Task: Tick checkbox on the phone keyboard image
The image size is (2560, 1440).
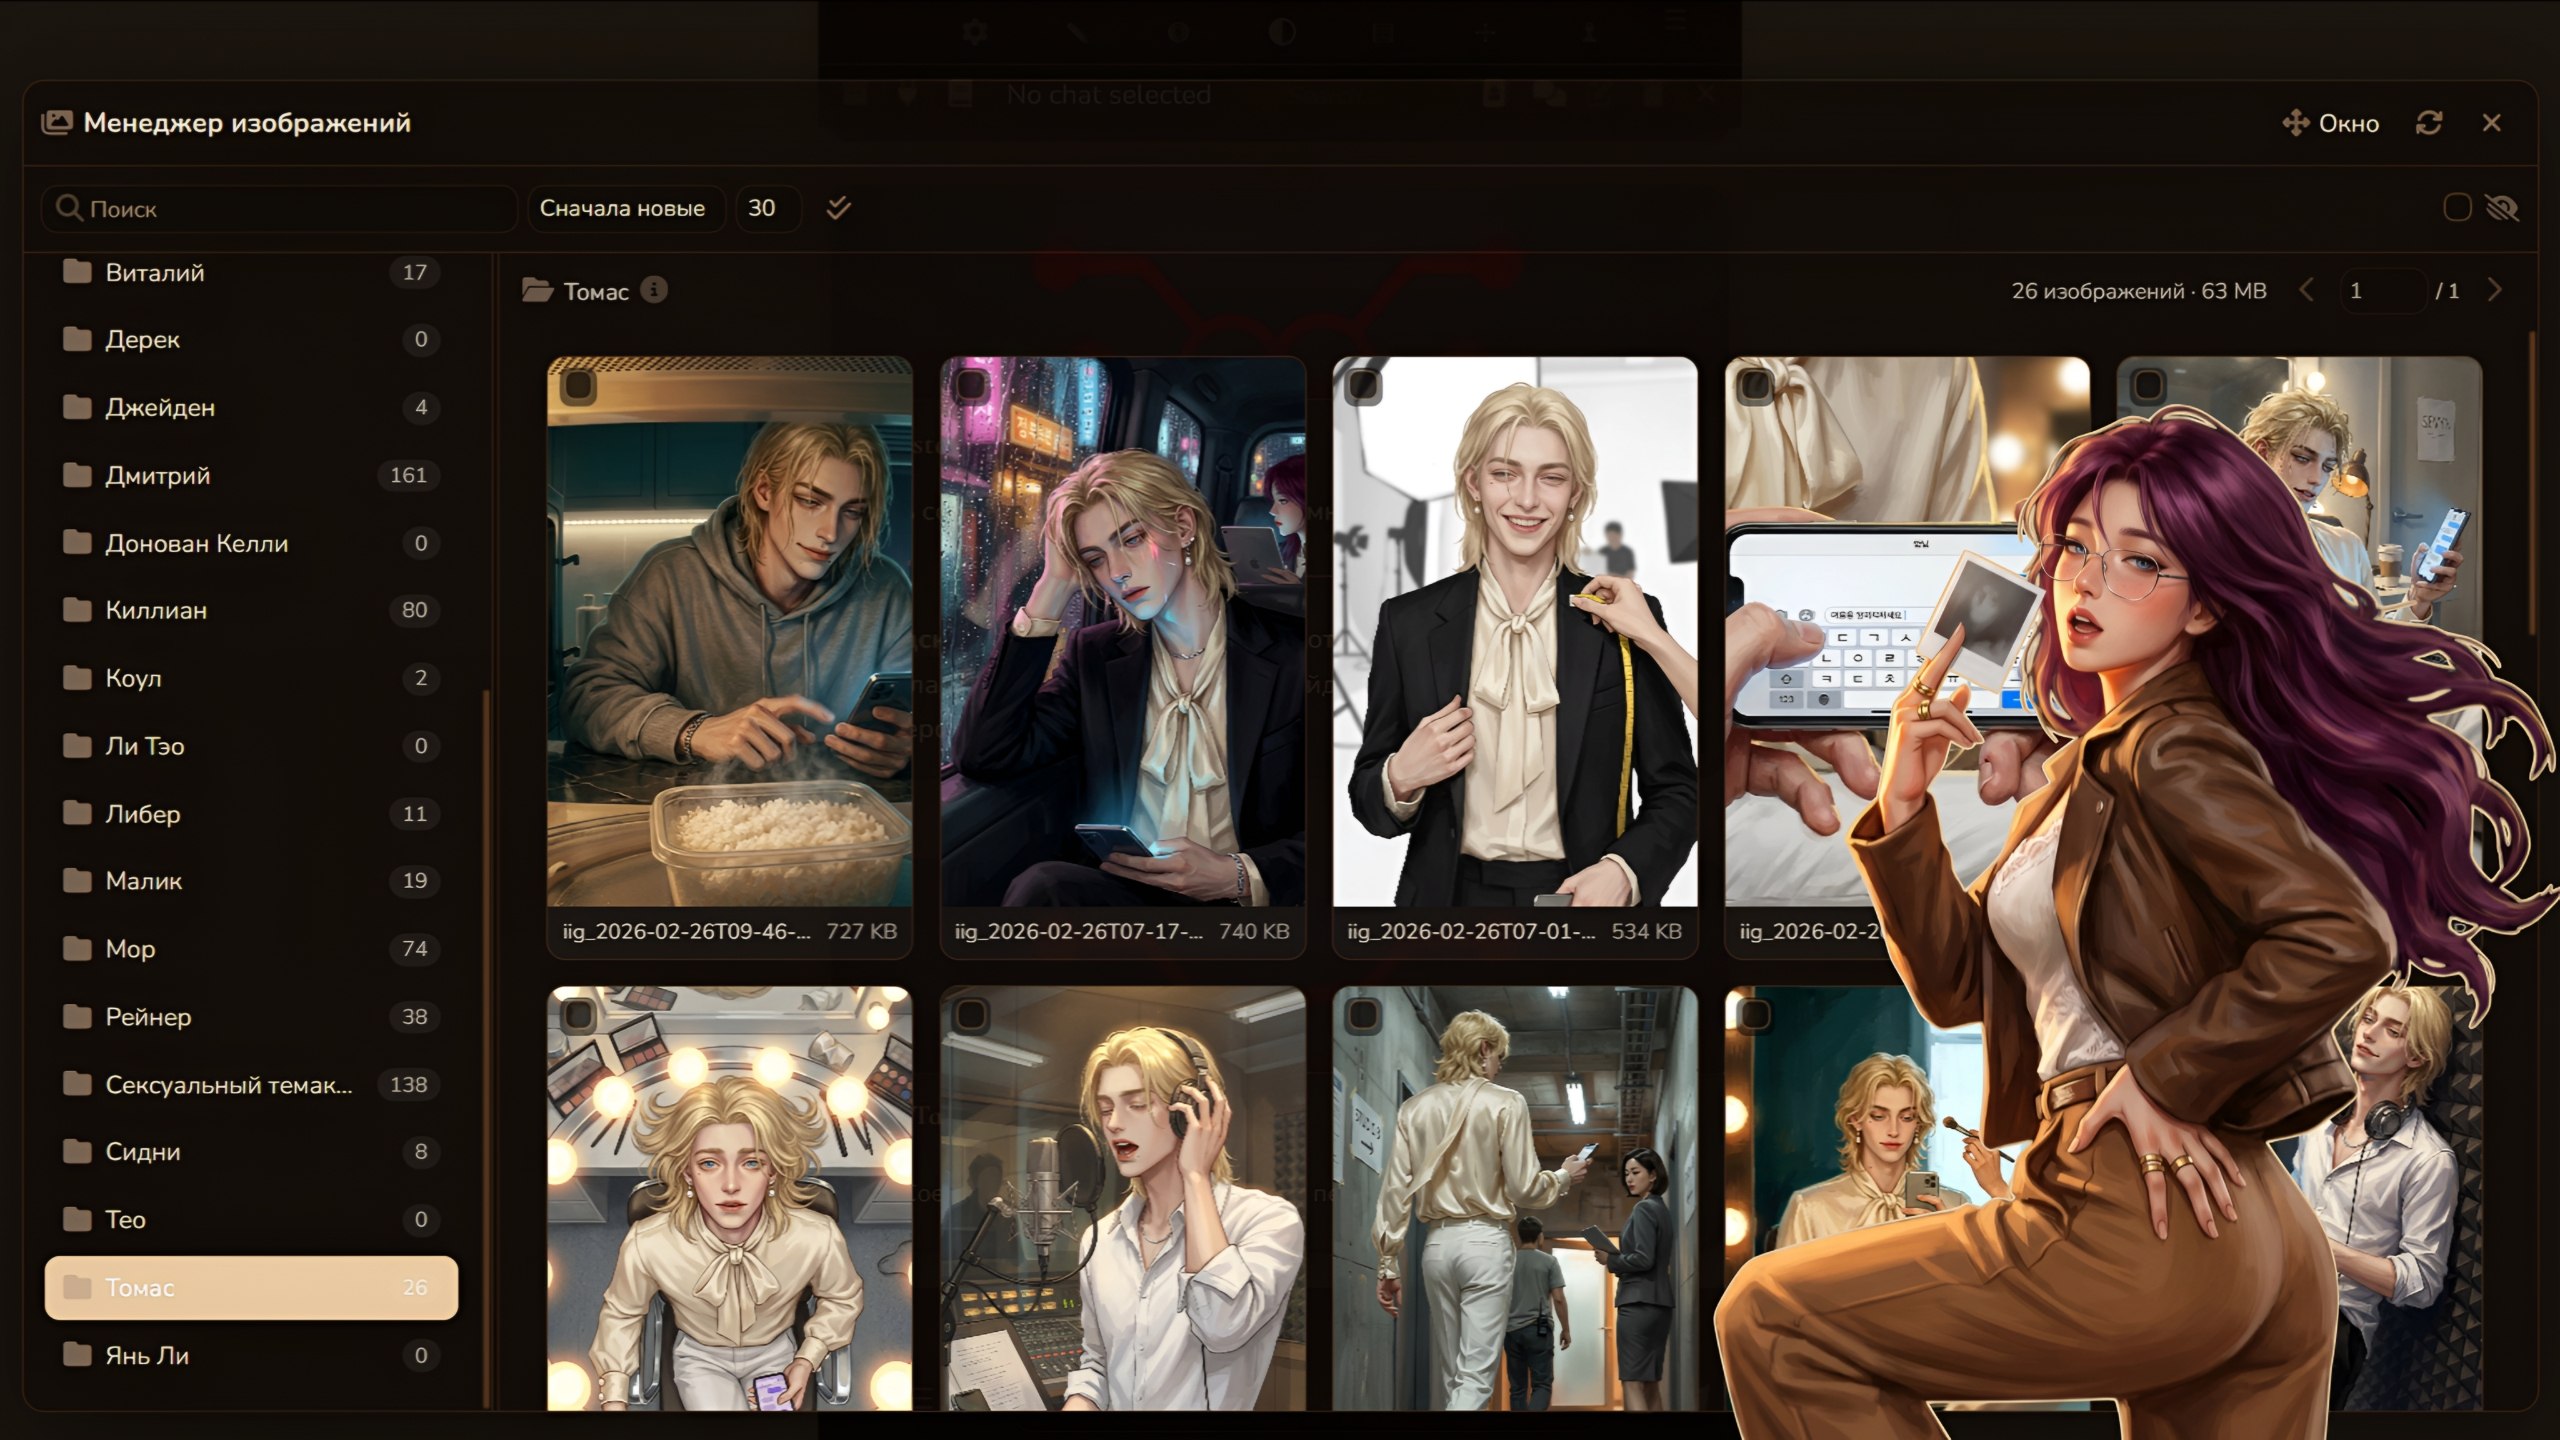Action: [1755, 386]
